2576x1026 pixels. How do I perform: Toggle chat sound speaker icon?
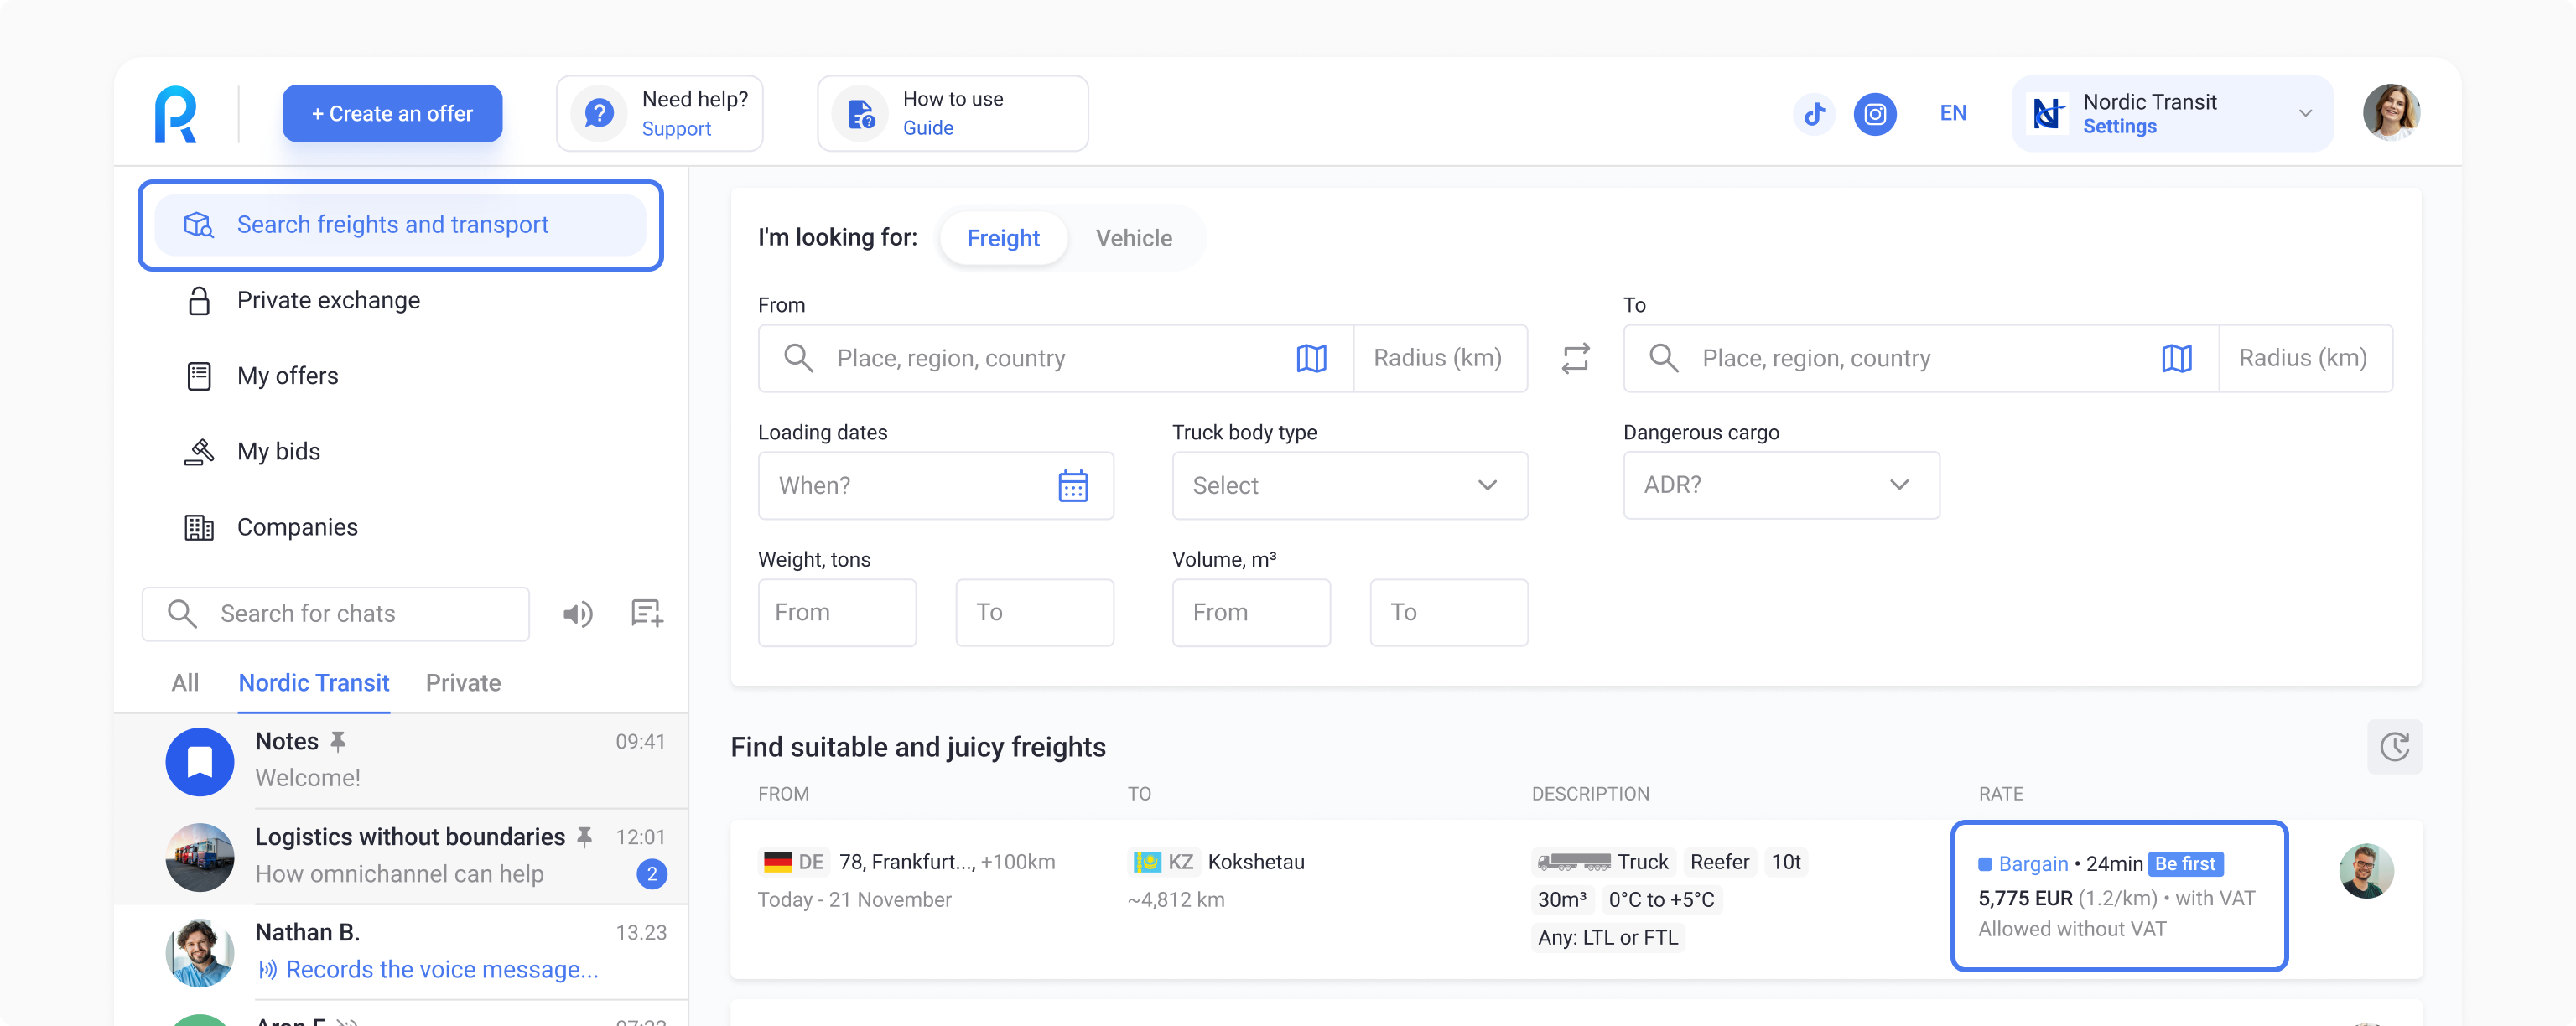click(577, 614)
